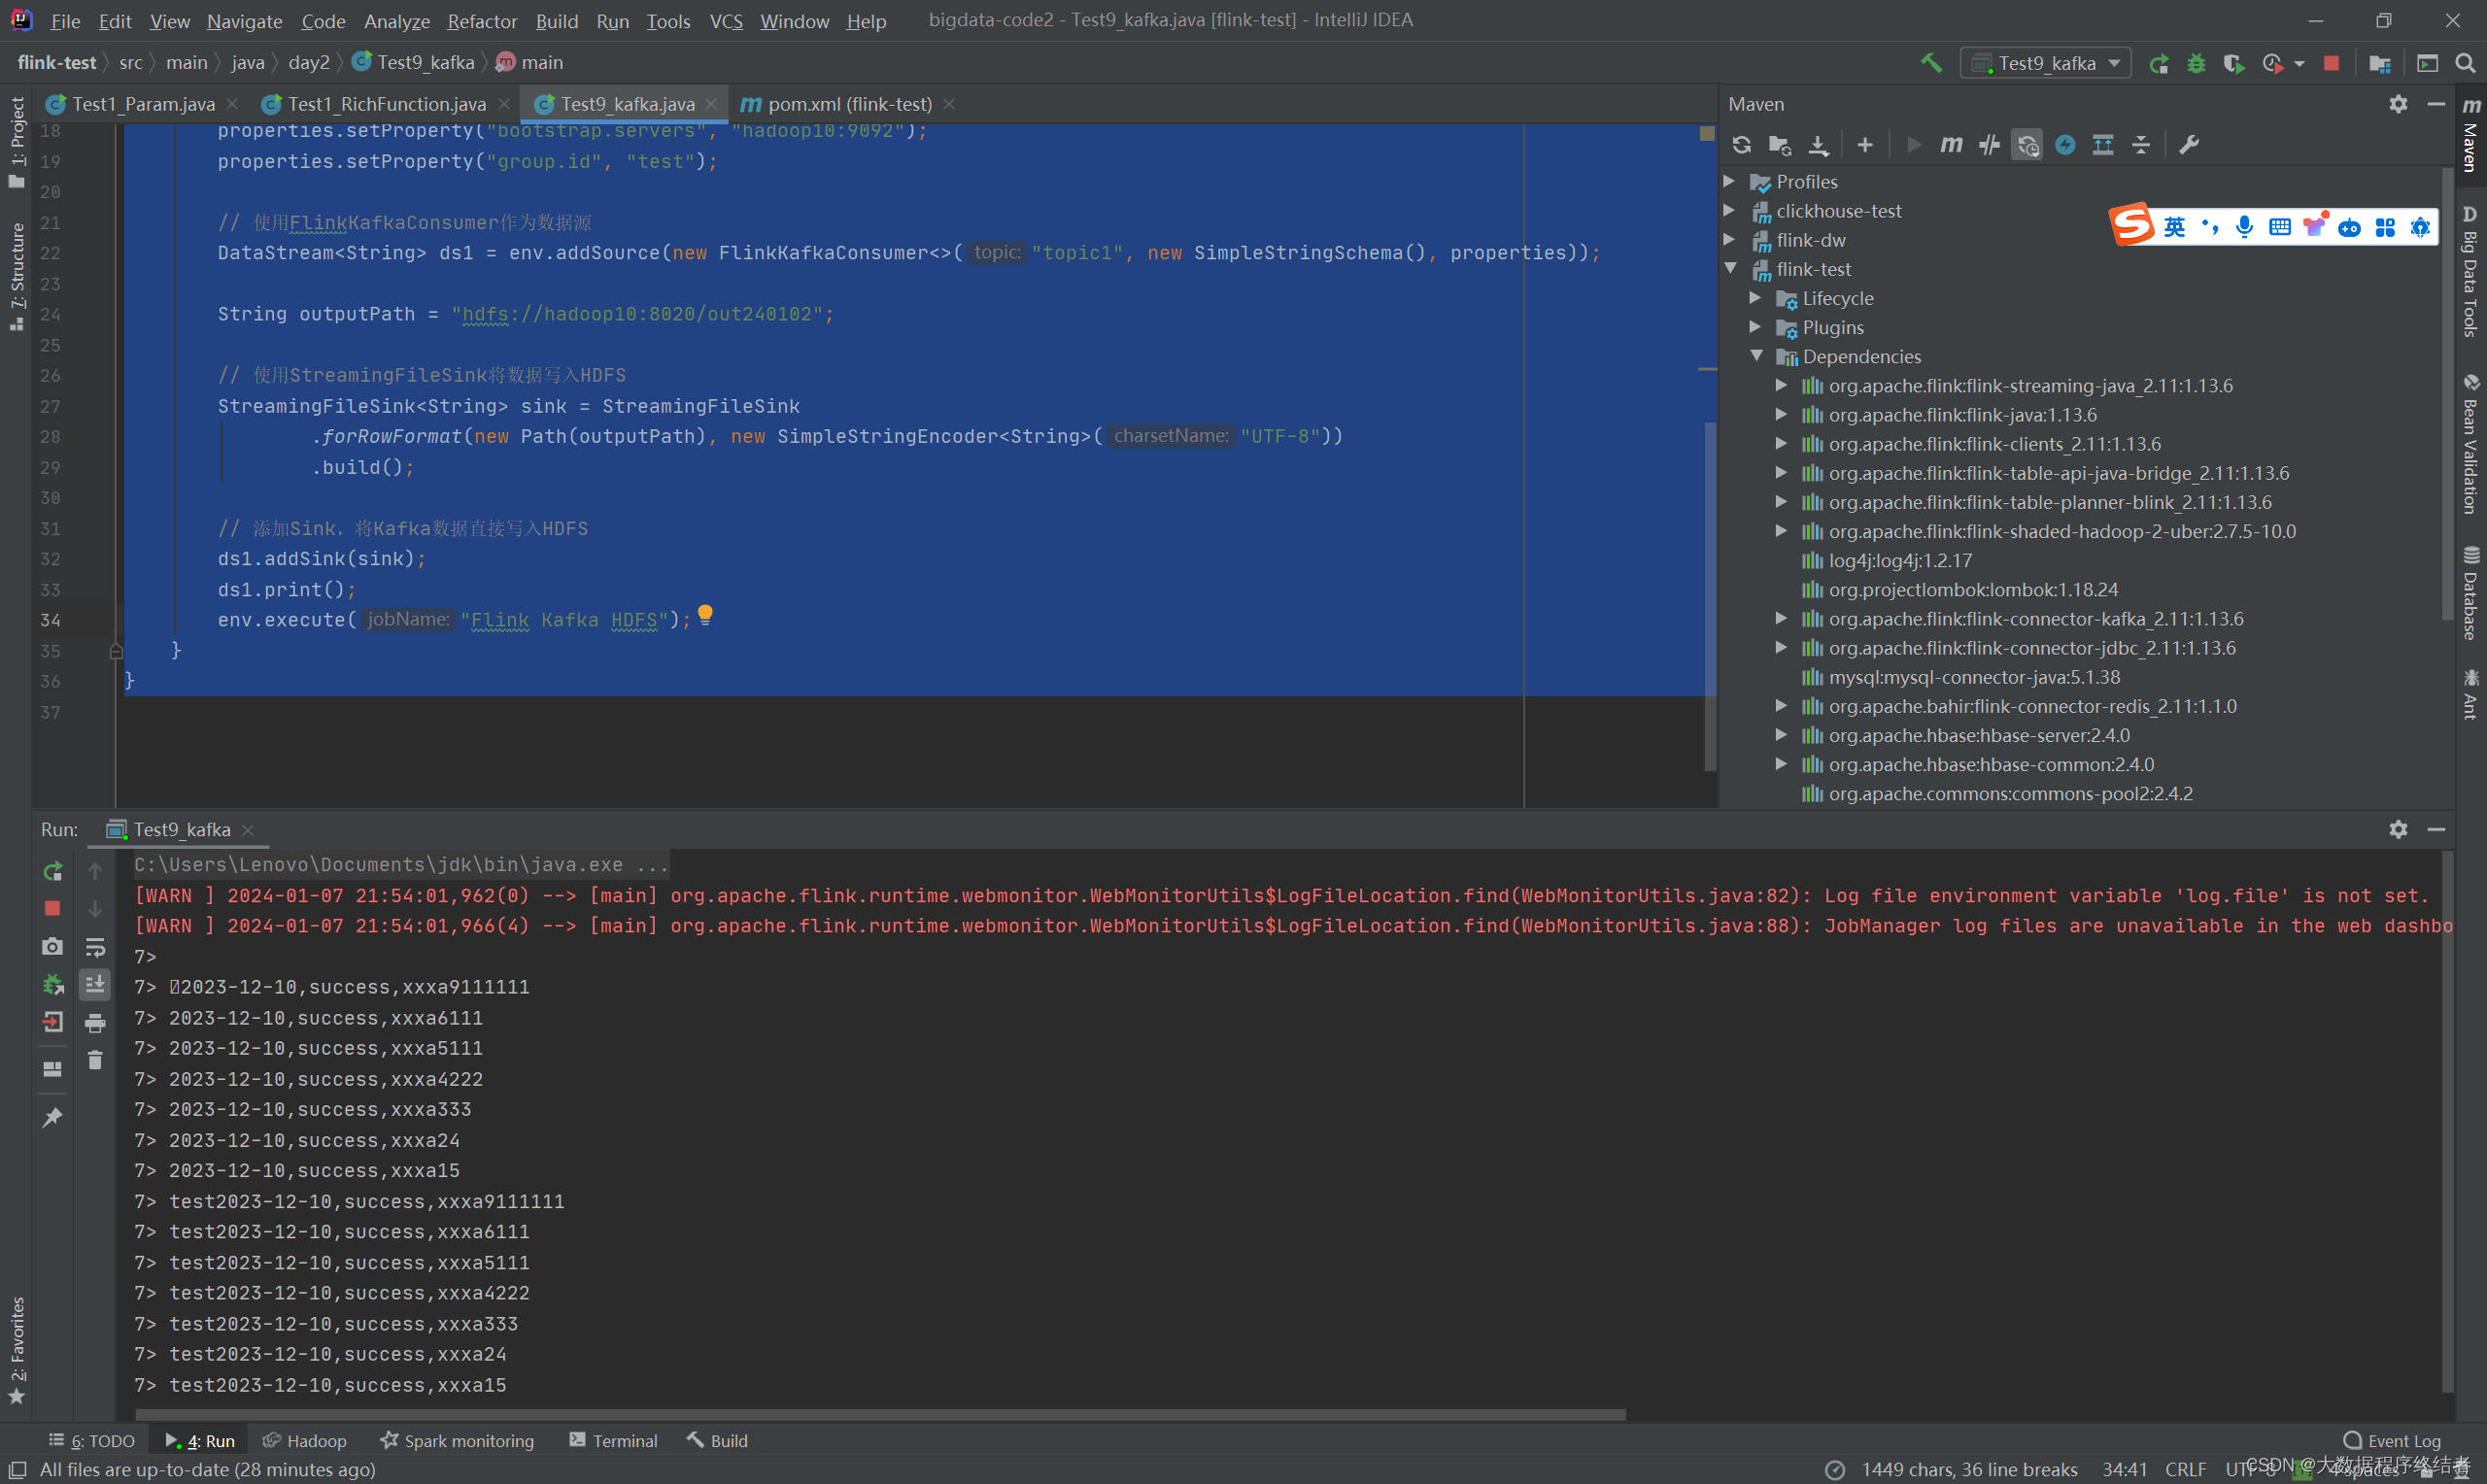The height and width of the screenshot is (1484, 2487).
Task: Open the profiler options dropdown arrow
Action: point(2299,64)
